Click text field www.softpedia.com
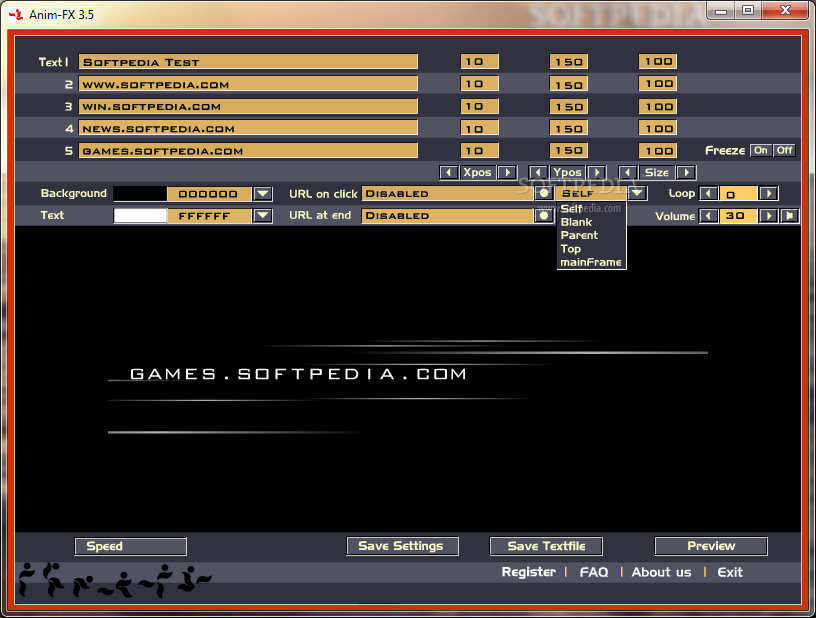Screen dimensions: 816x618 [x=248, y=84]
